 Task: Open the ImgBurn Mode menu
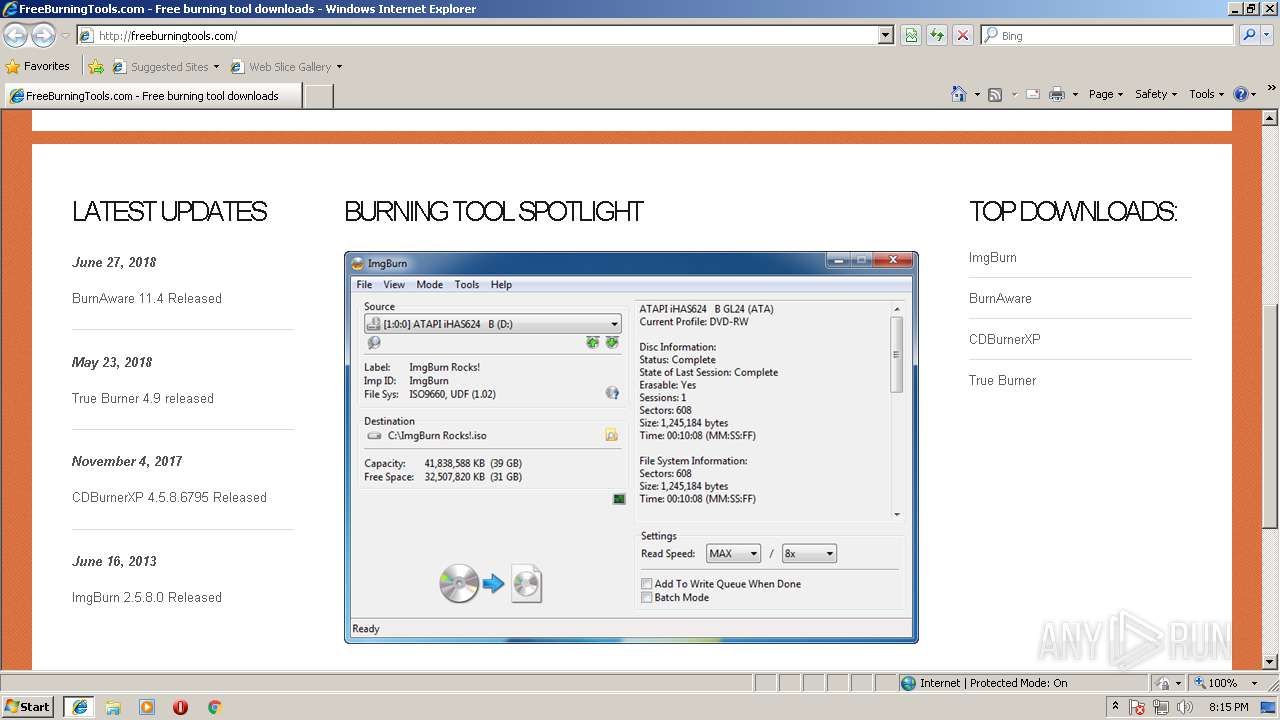click(429, 285)
